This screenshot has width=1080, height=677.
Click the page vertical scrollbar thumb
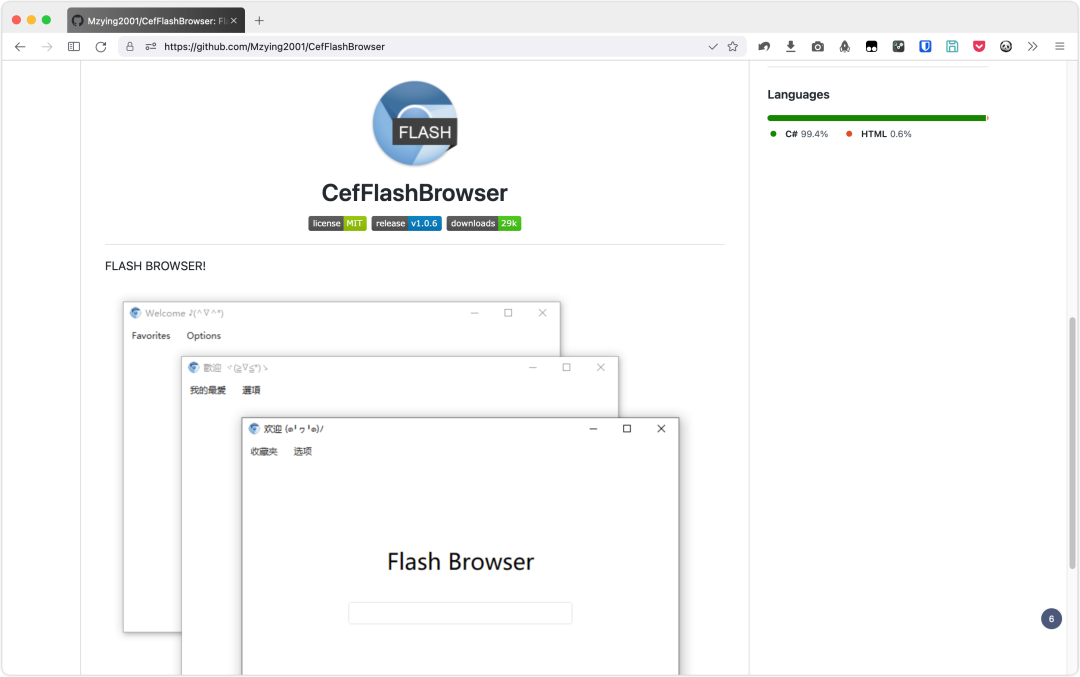[1072, 443]
